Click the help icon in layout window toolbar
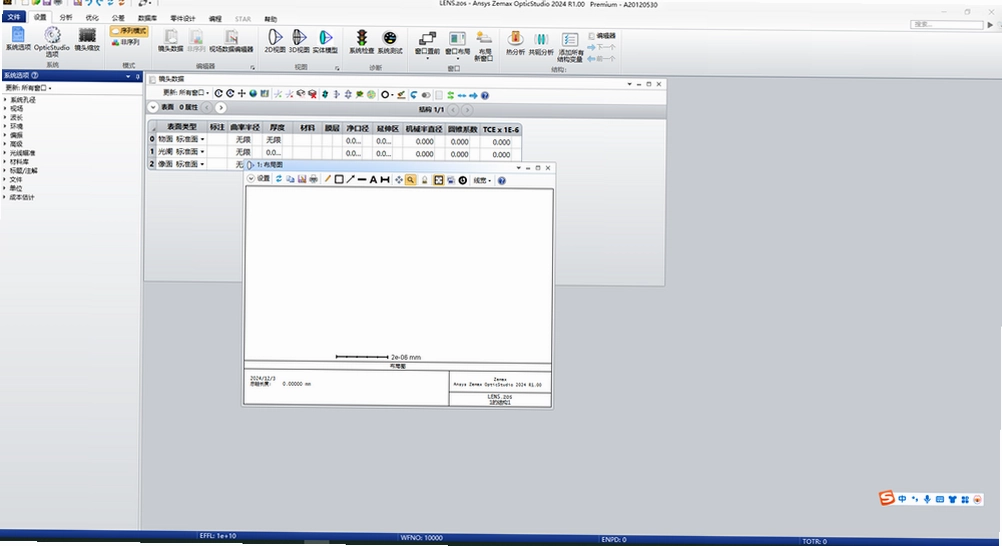 (502, 181)
